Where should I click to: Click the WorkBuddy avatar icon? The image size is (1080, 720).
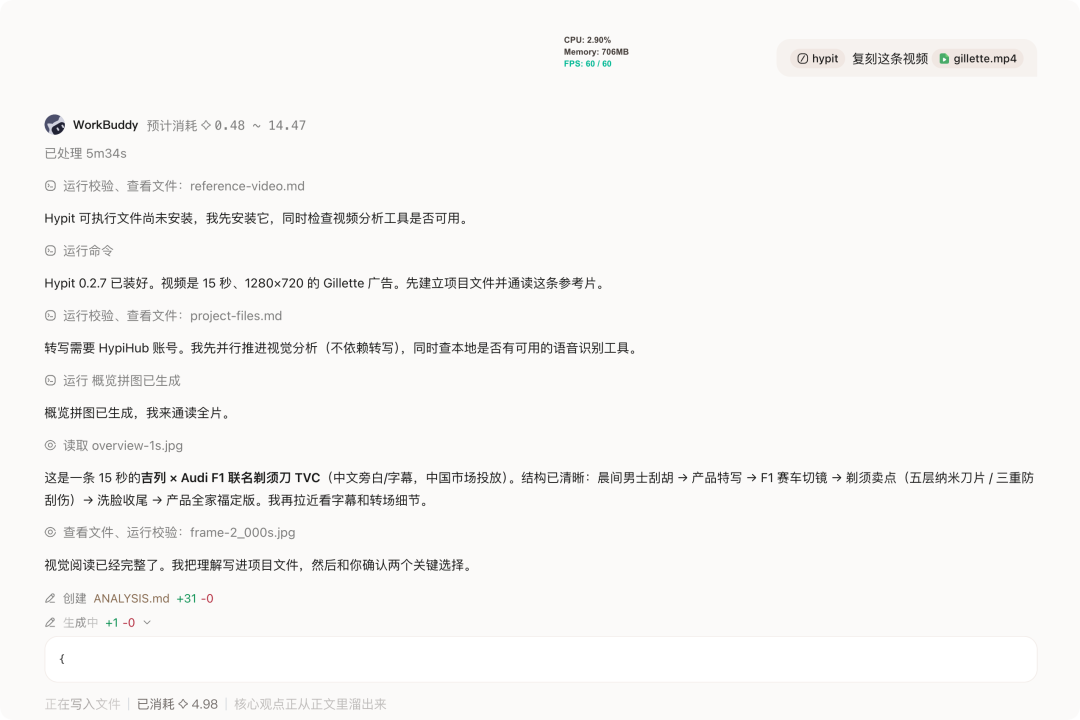(55, 125)
